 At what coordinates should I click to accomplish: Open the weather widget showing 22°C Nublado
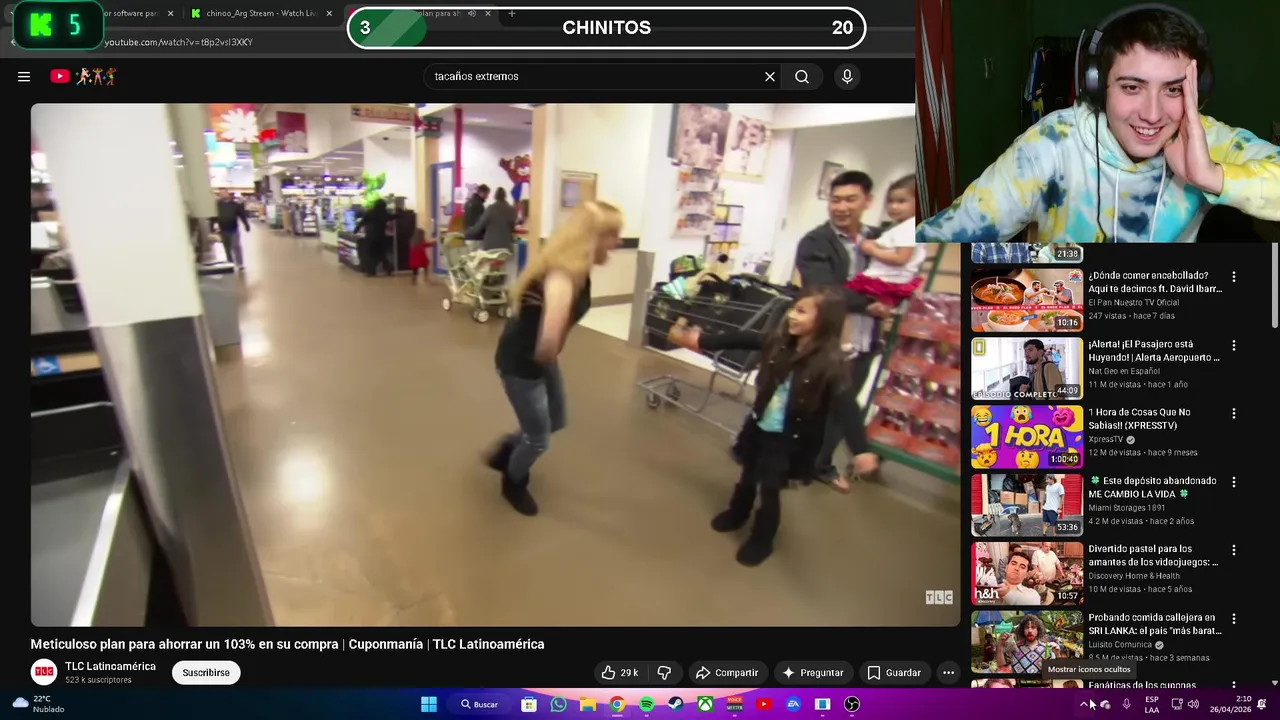pyautogui.click(x=38, y=704)
